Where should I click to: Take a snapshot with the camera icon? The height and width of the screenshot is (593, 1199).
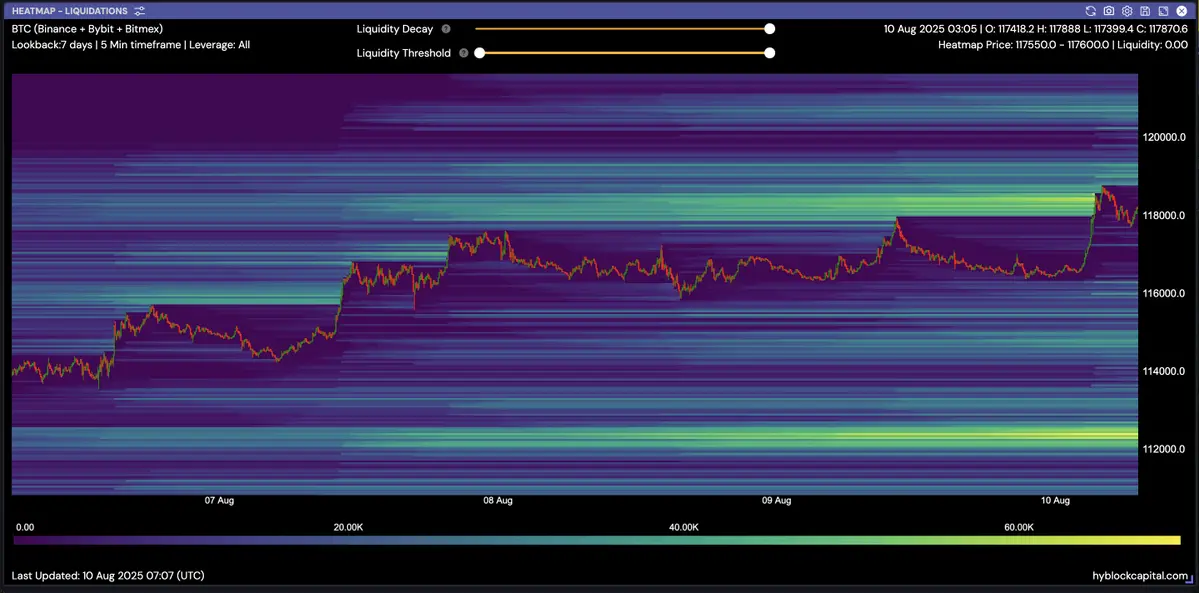pos(1109,11)
